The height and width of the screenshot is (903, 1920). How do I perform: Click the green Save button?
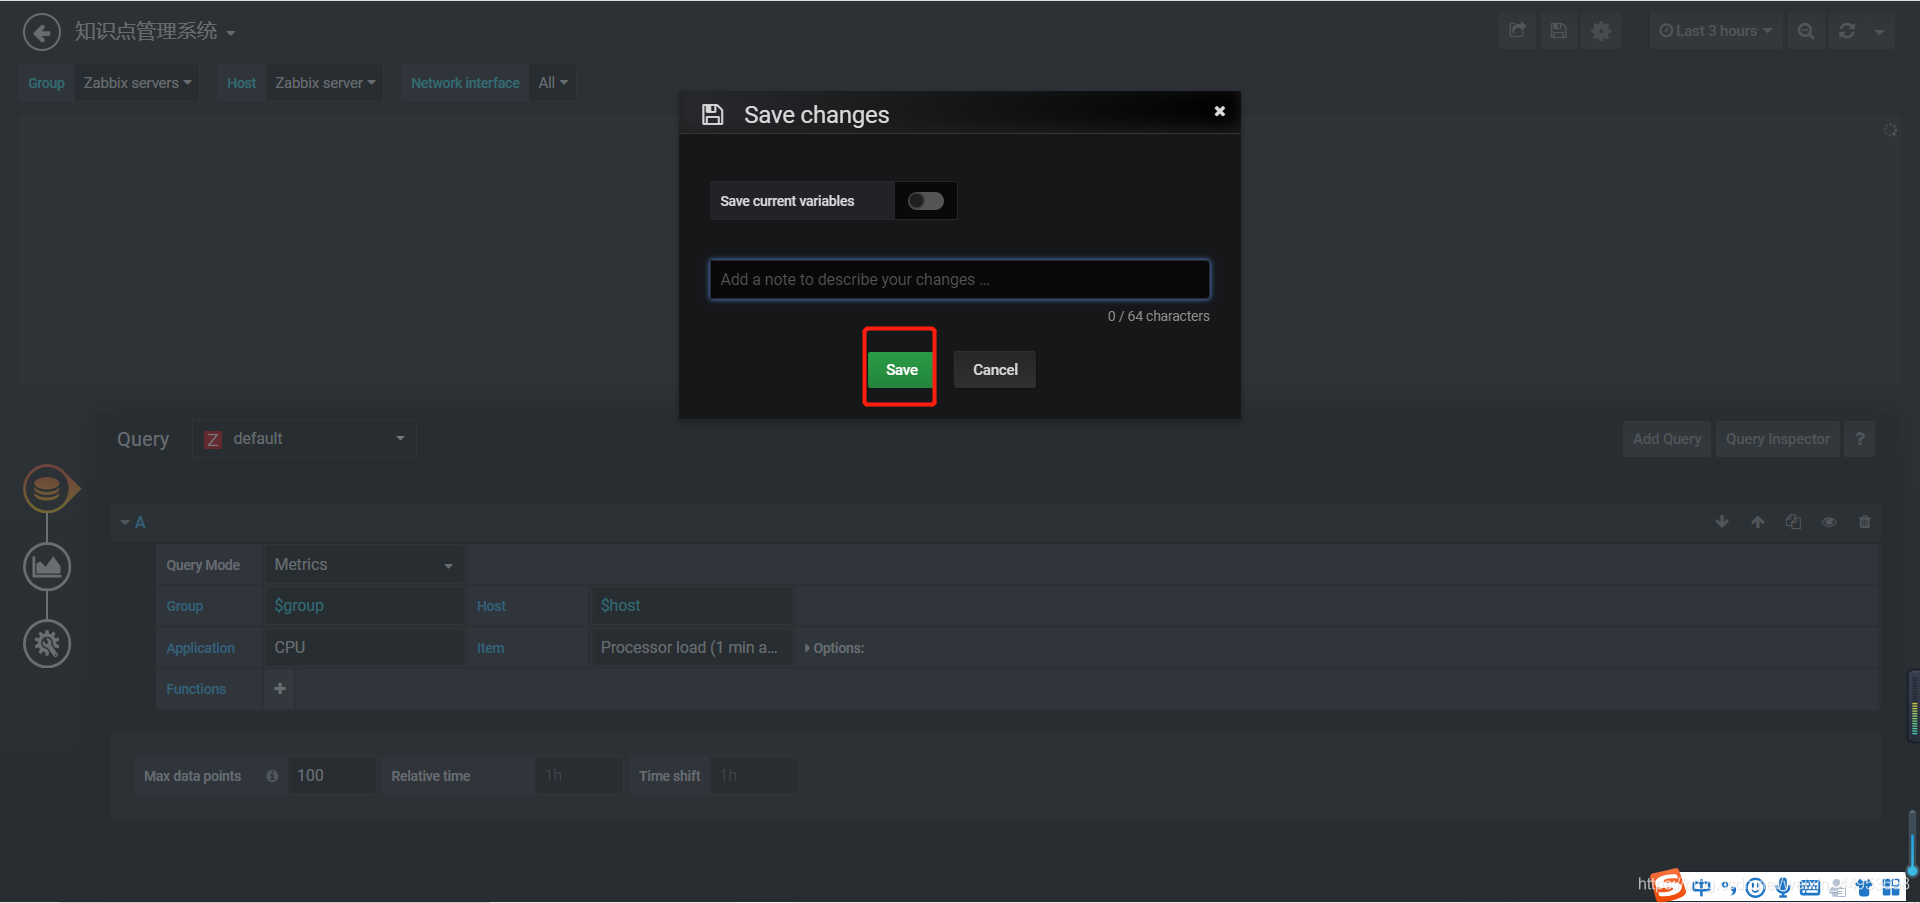click(901, 370)
